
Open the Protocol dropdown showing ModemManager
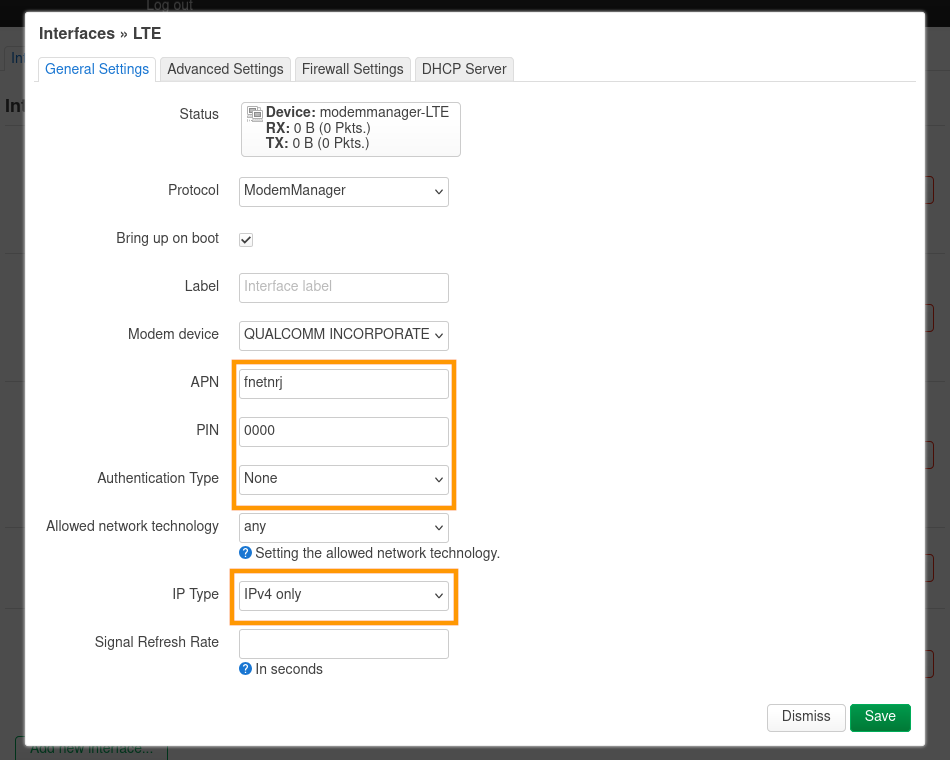pyautogui.click(x=344, y=191)
